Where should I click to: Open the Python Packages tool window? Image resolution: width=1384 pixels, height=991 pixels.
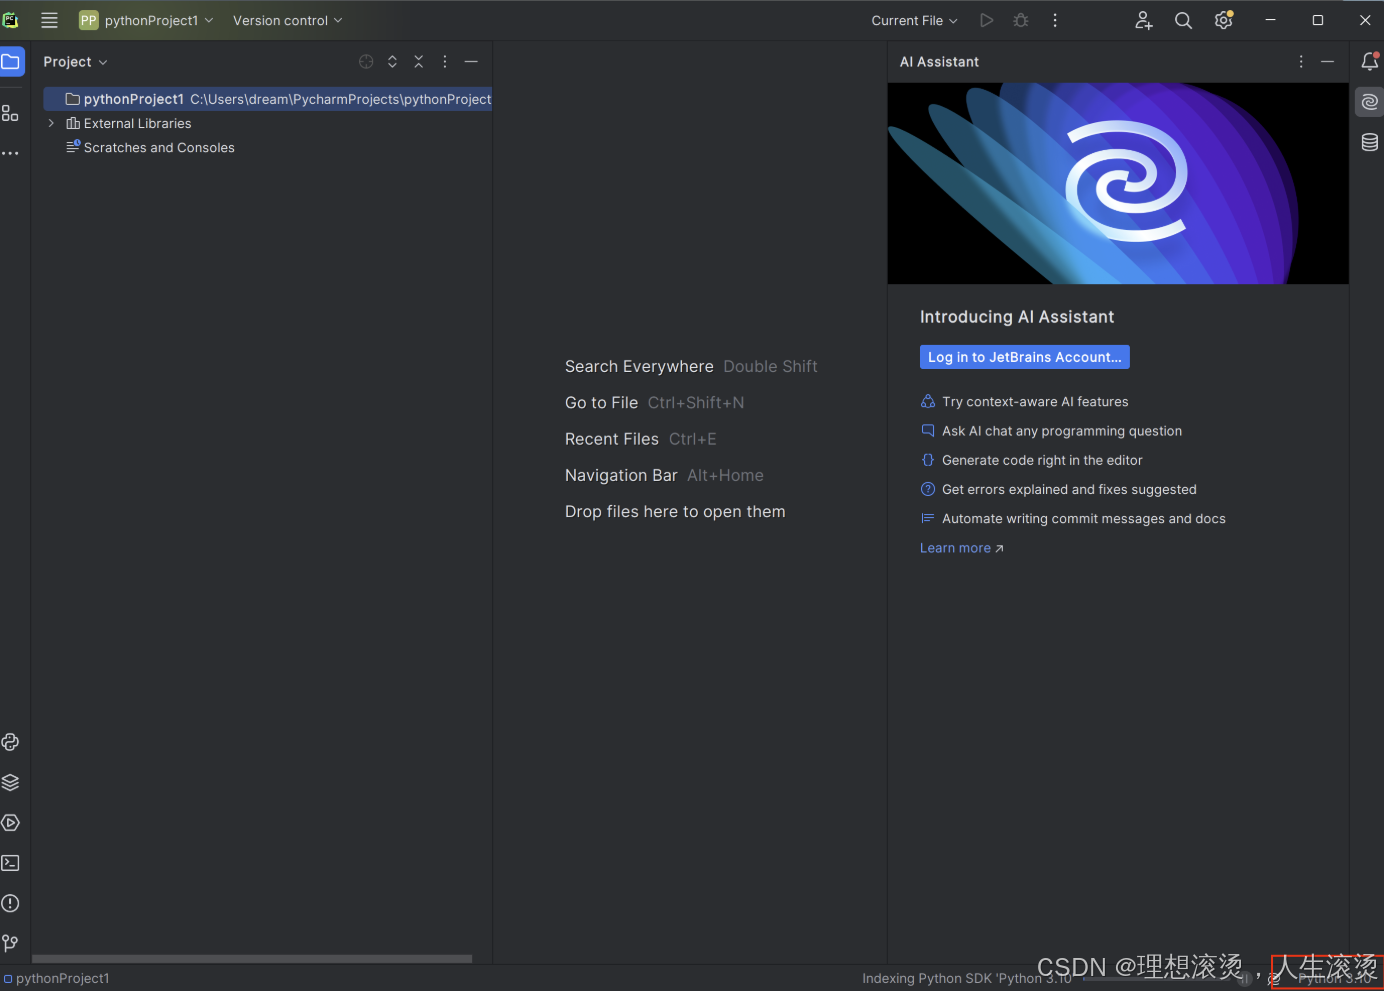(10, 782)
